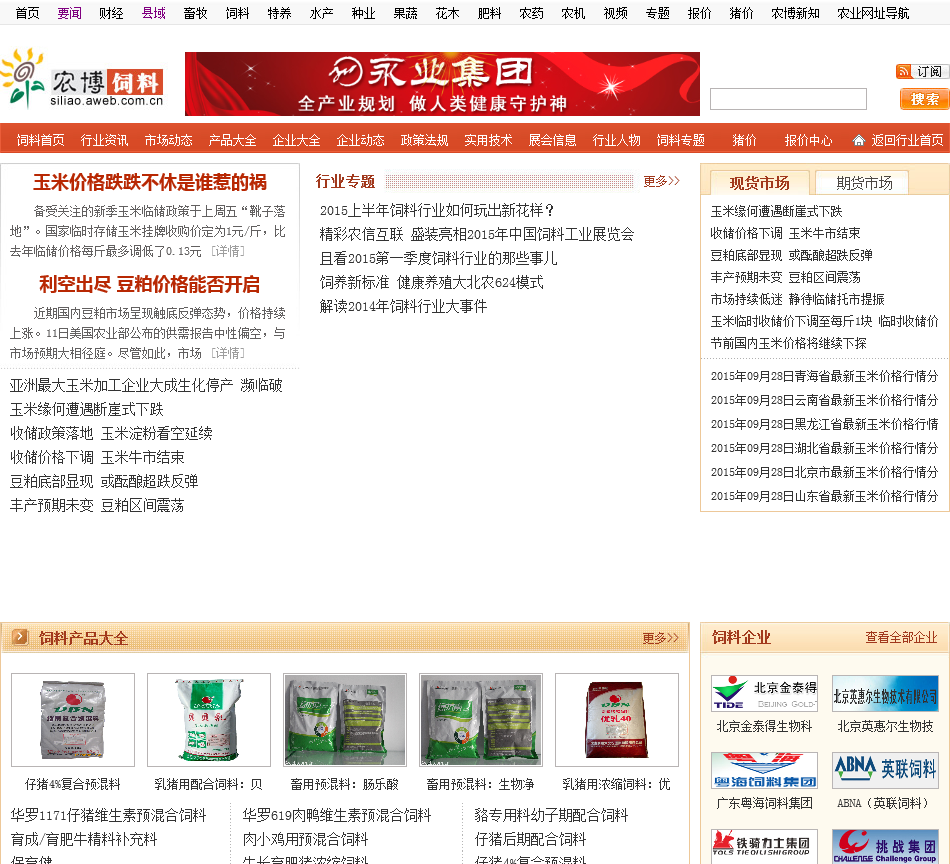The image size is (950, 864).
Task: Open product image 仔猪4%复合预混料
Action: (x=73, y=720)
